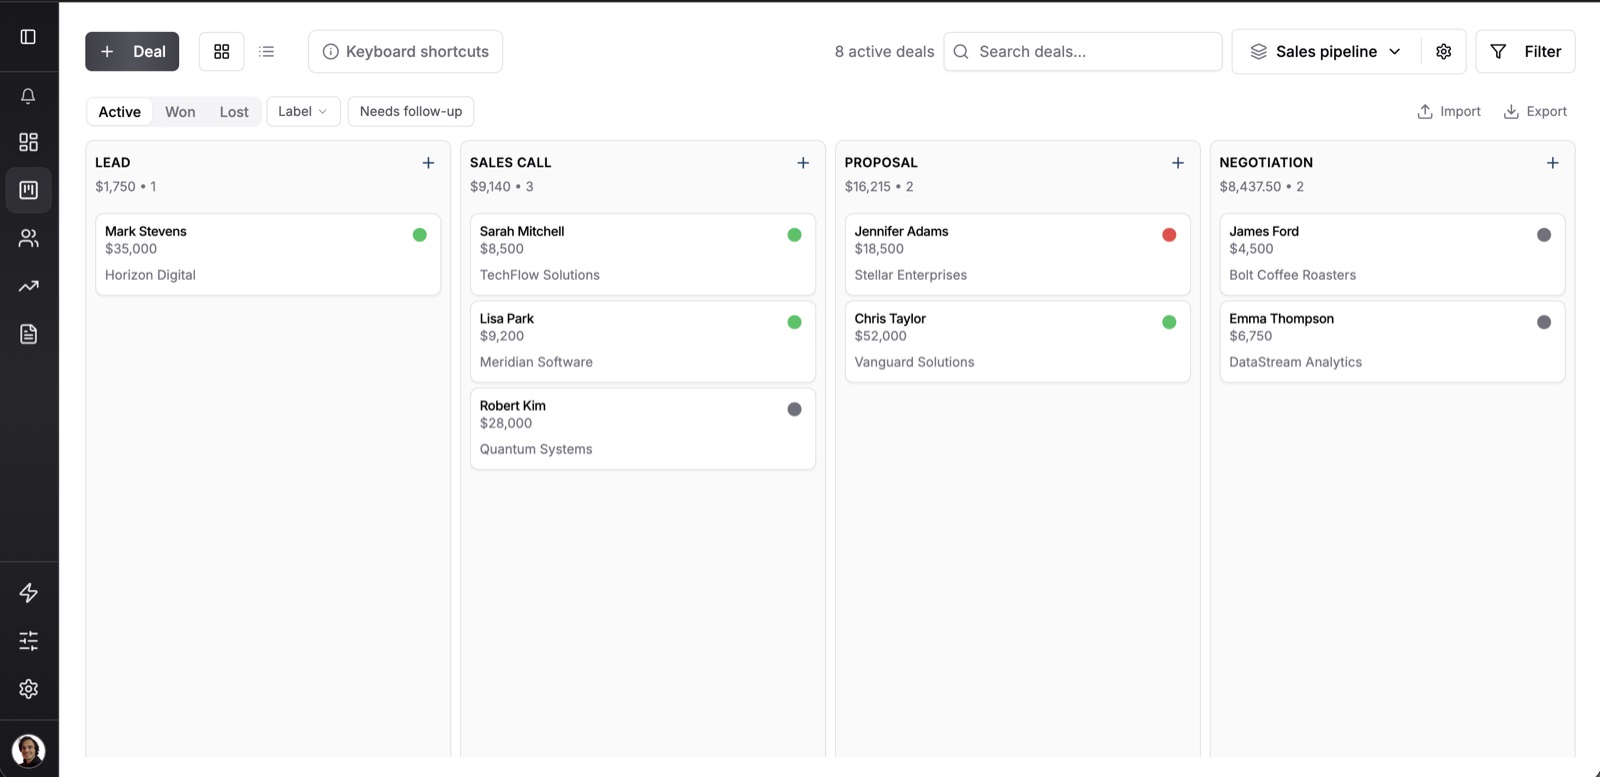The height and width of the screenshot is (777, 1600).
Task: Click Import deals
Action: click(x=1449, y=112)
